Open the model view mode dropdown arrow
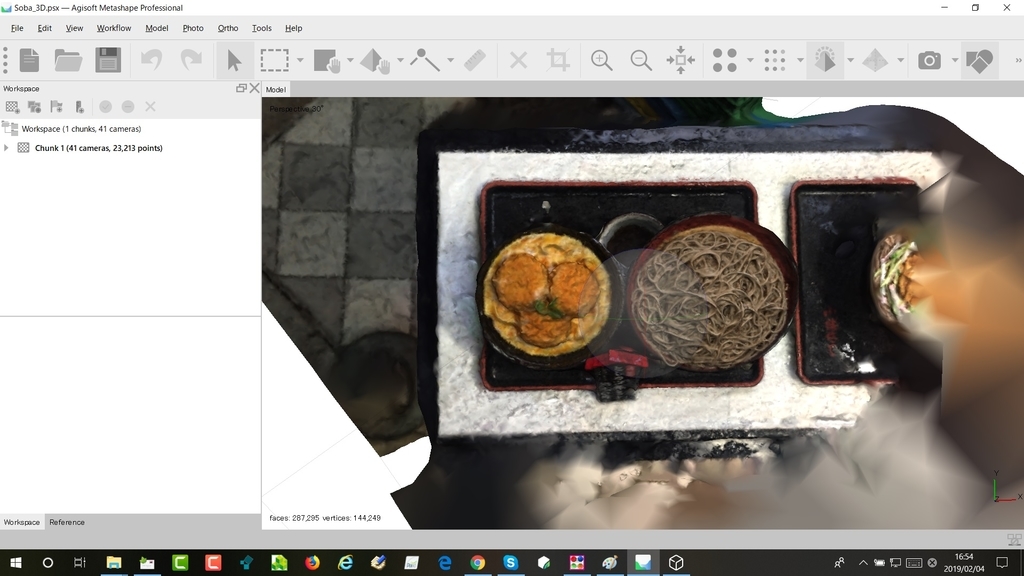Viewport: 1024px width, 576px height. (850, 60)
